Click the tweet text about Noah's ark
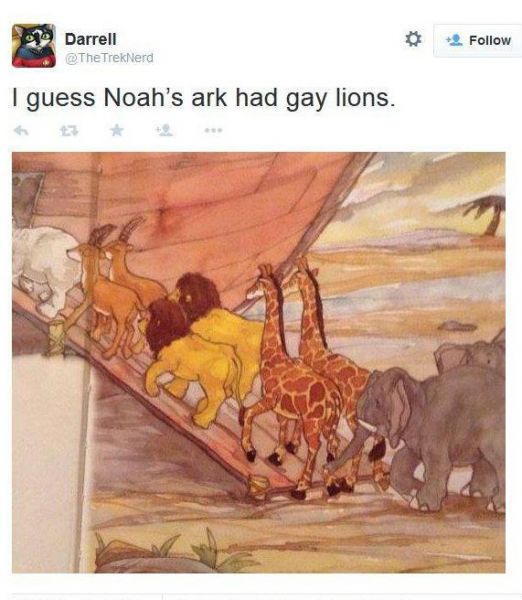Image resolution: width=522 pixels, height=600 pixels. pos(203,98)
